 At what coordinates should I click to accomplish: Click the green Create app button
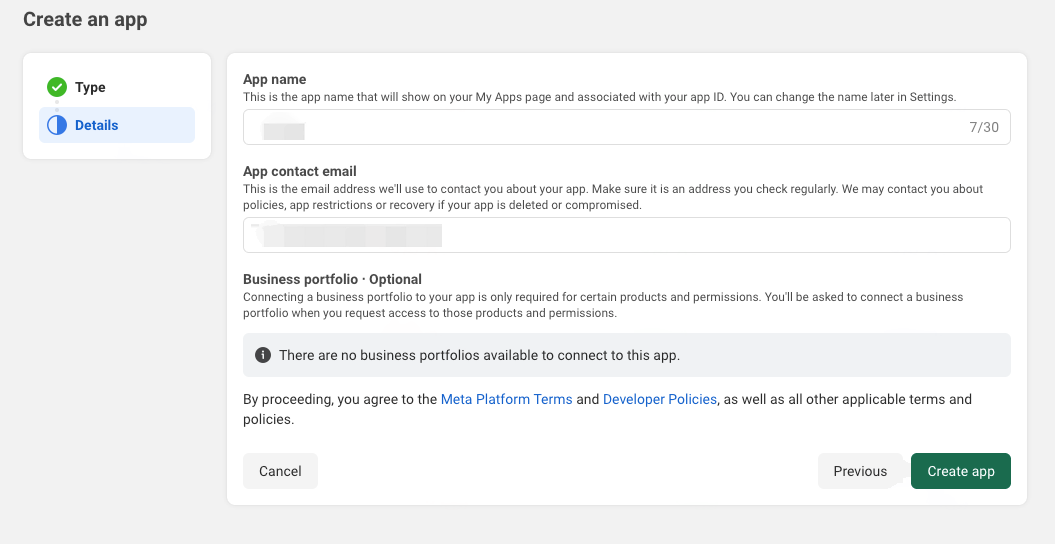(x=961, y=471)
